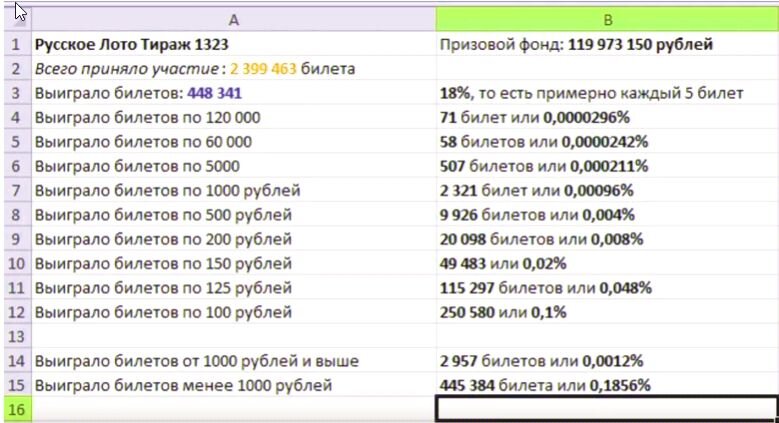Click cell 'Призовой фонд: 119 973 150 рублей'
The image size is (779, 423).
click(607, 44)
